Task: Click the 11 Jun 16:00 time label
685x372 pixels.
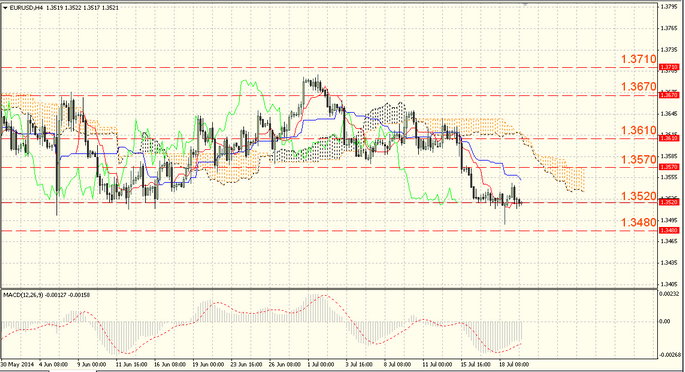Action: coord(130,364)
